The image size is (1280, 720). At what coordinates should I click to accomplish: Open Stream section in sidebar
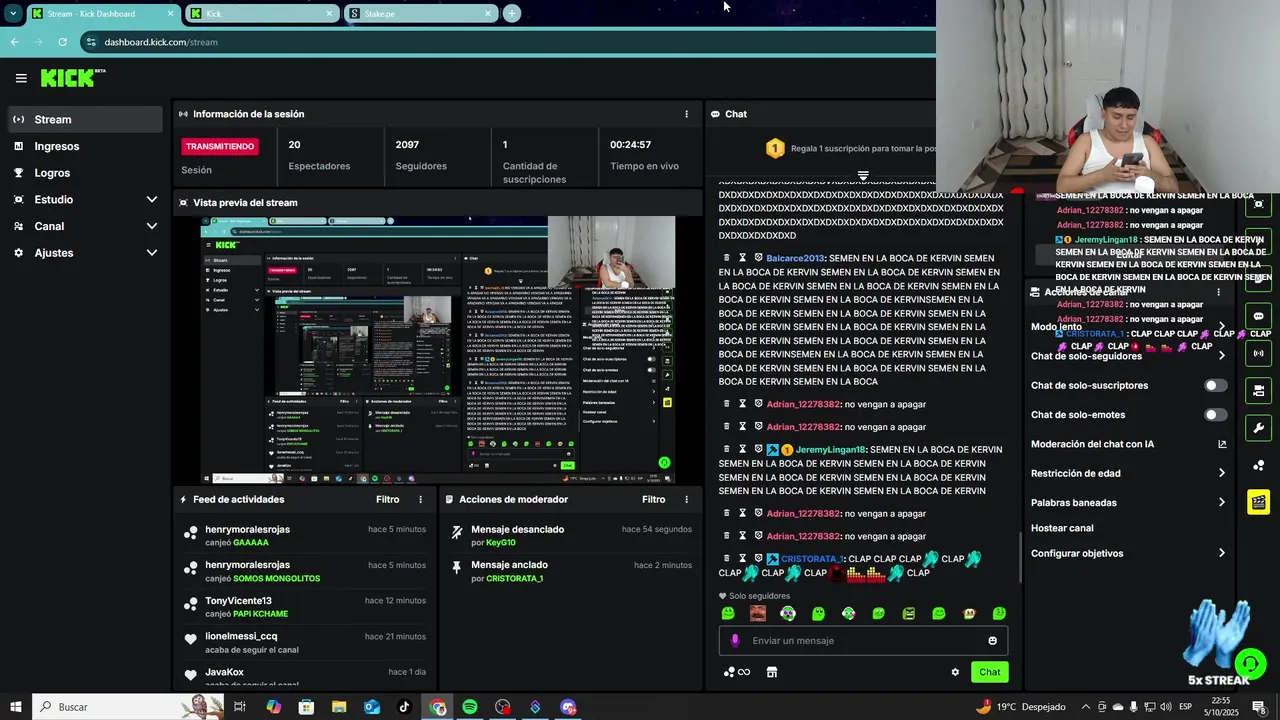(x=84, y=119)
